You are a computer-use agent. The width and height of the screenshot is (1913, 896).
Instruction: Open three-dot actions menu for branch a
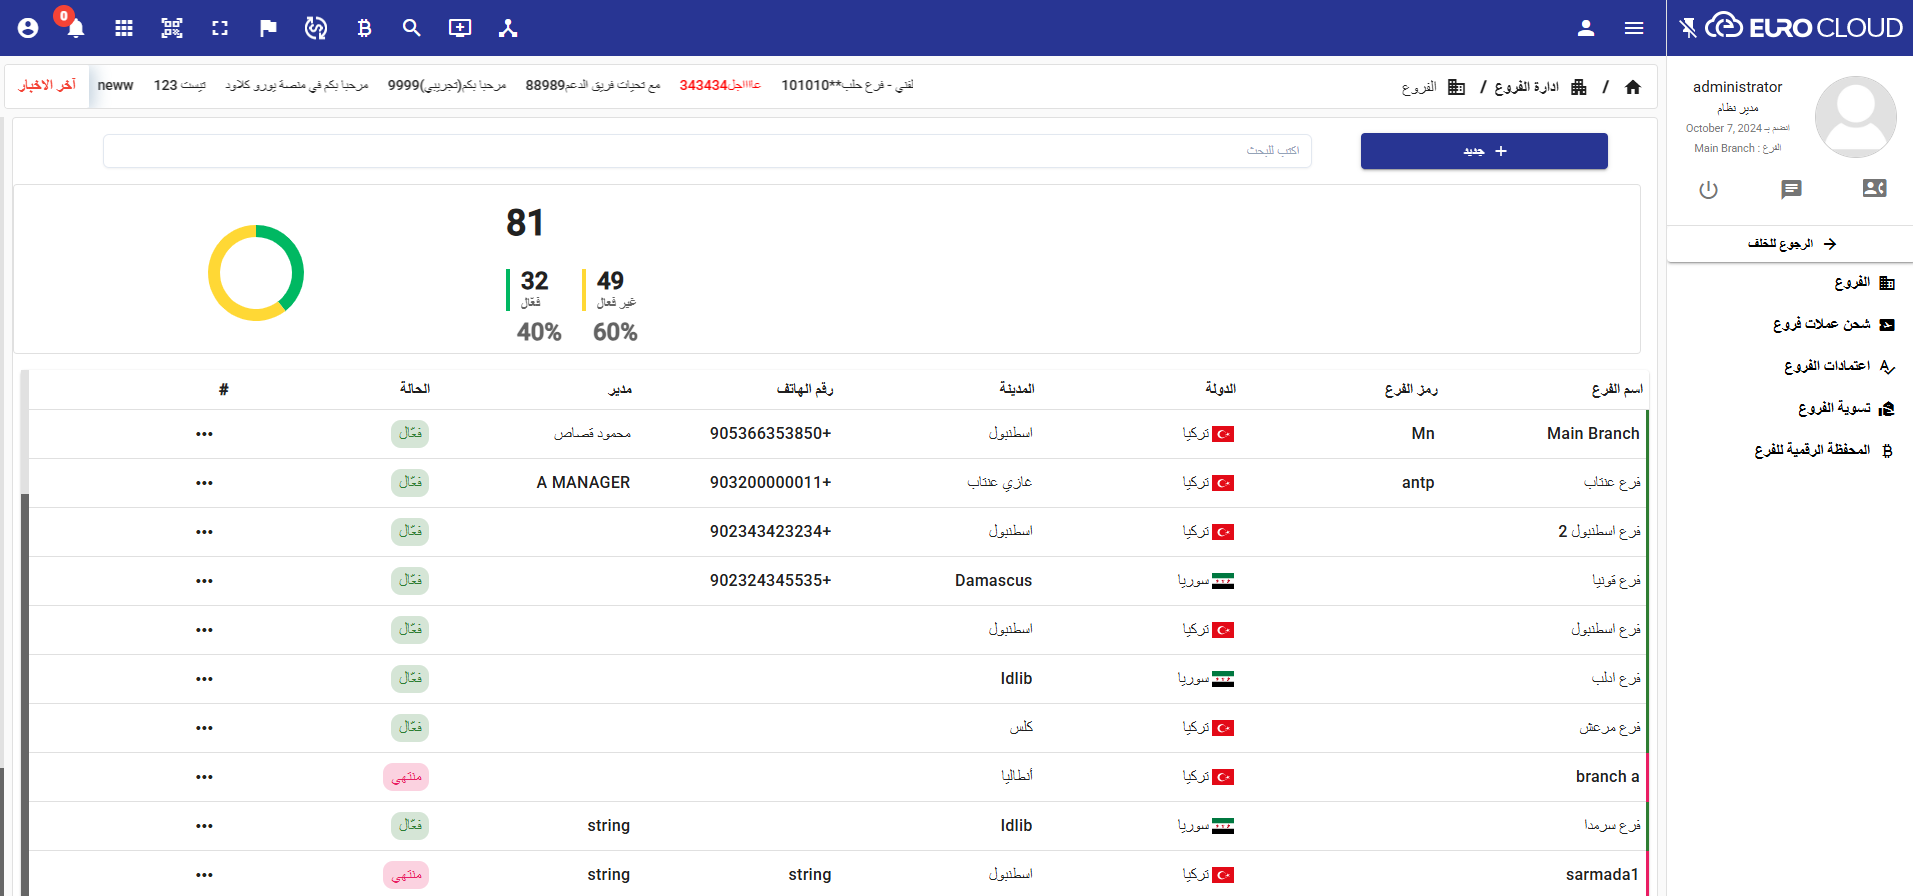204,777
